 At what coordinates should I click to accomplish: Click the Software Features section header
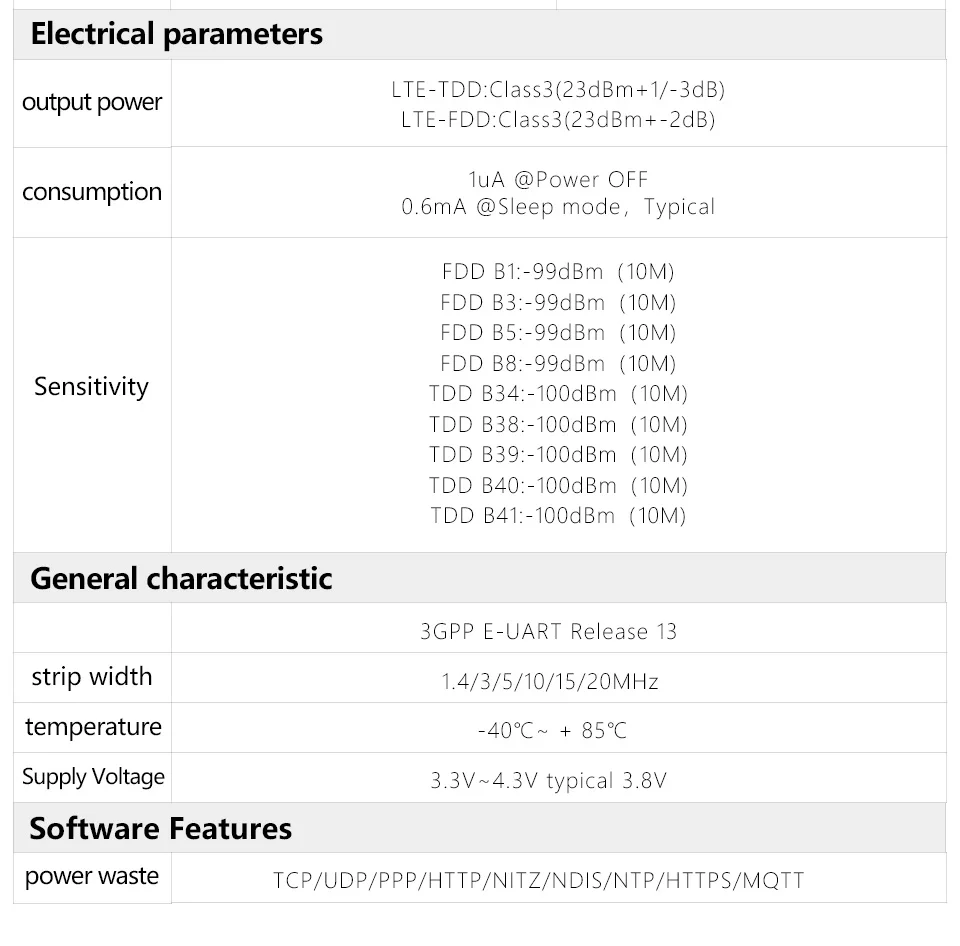[x=161, y=828]
